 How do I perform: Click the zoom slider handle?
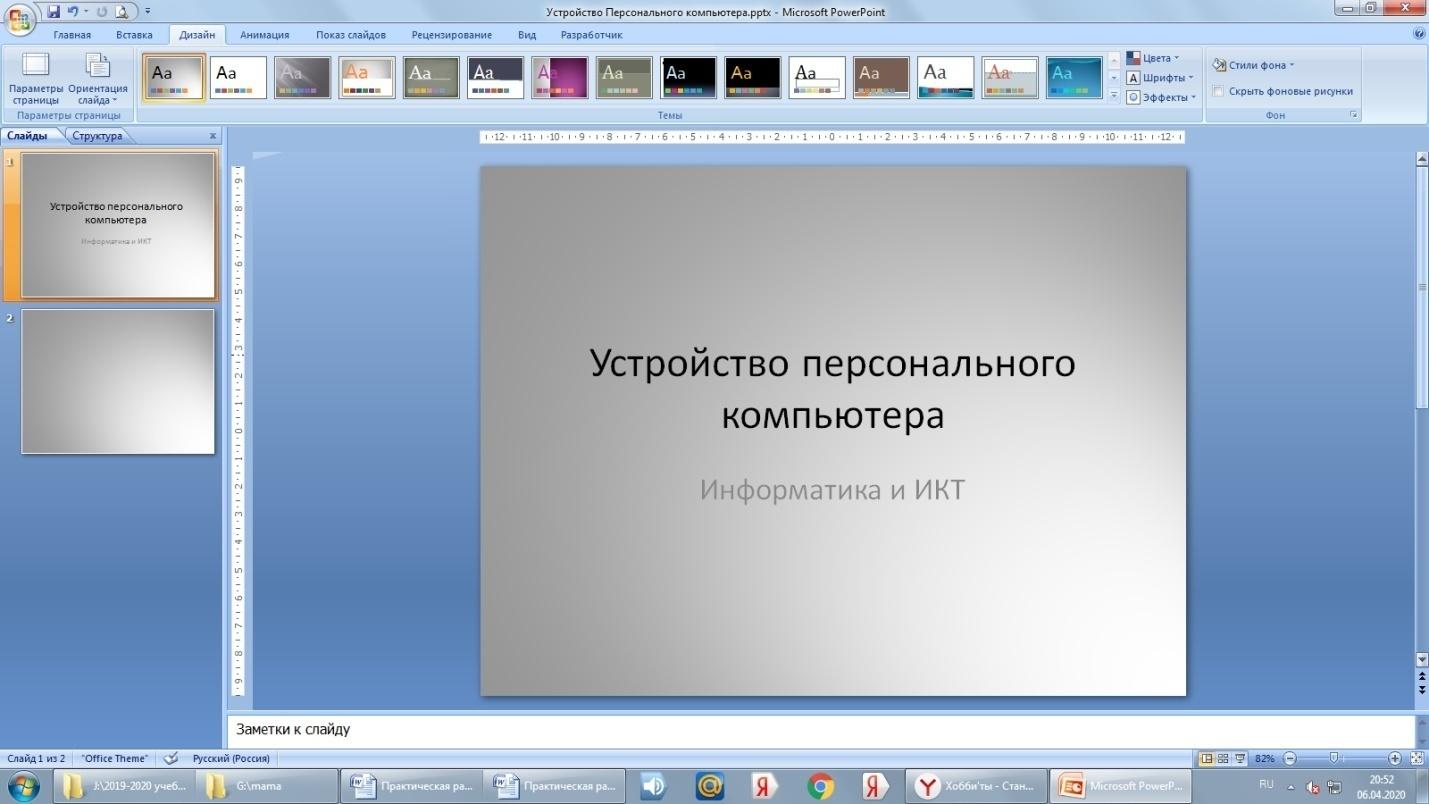click(x=1333, y=759)
